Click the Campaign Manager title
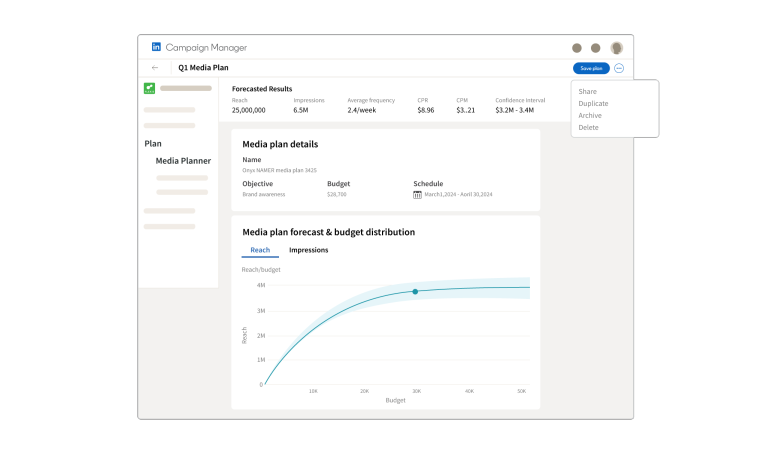 click(x=206, y=47)
